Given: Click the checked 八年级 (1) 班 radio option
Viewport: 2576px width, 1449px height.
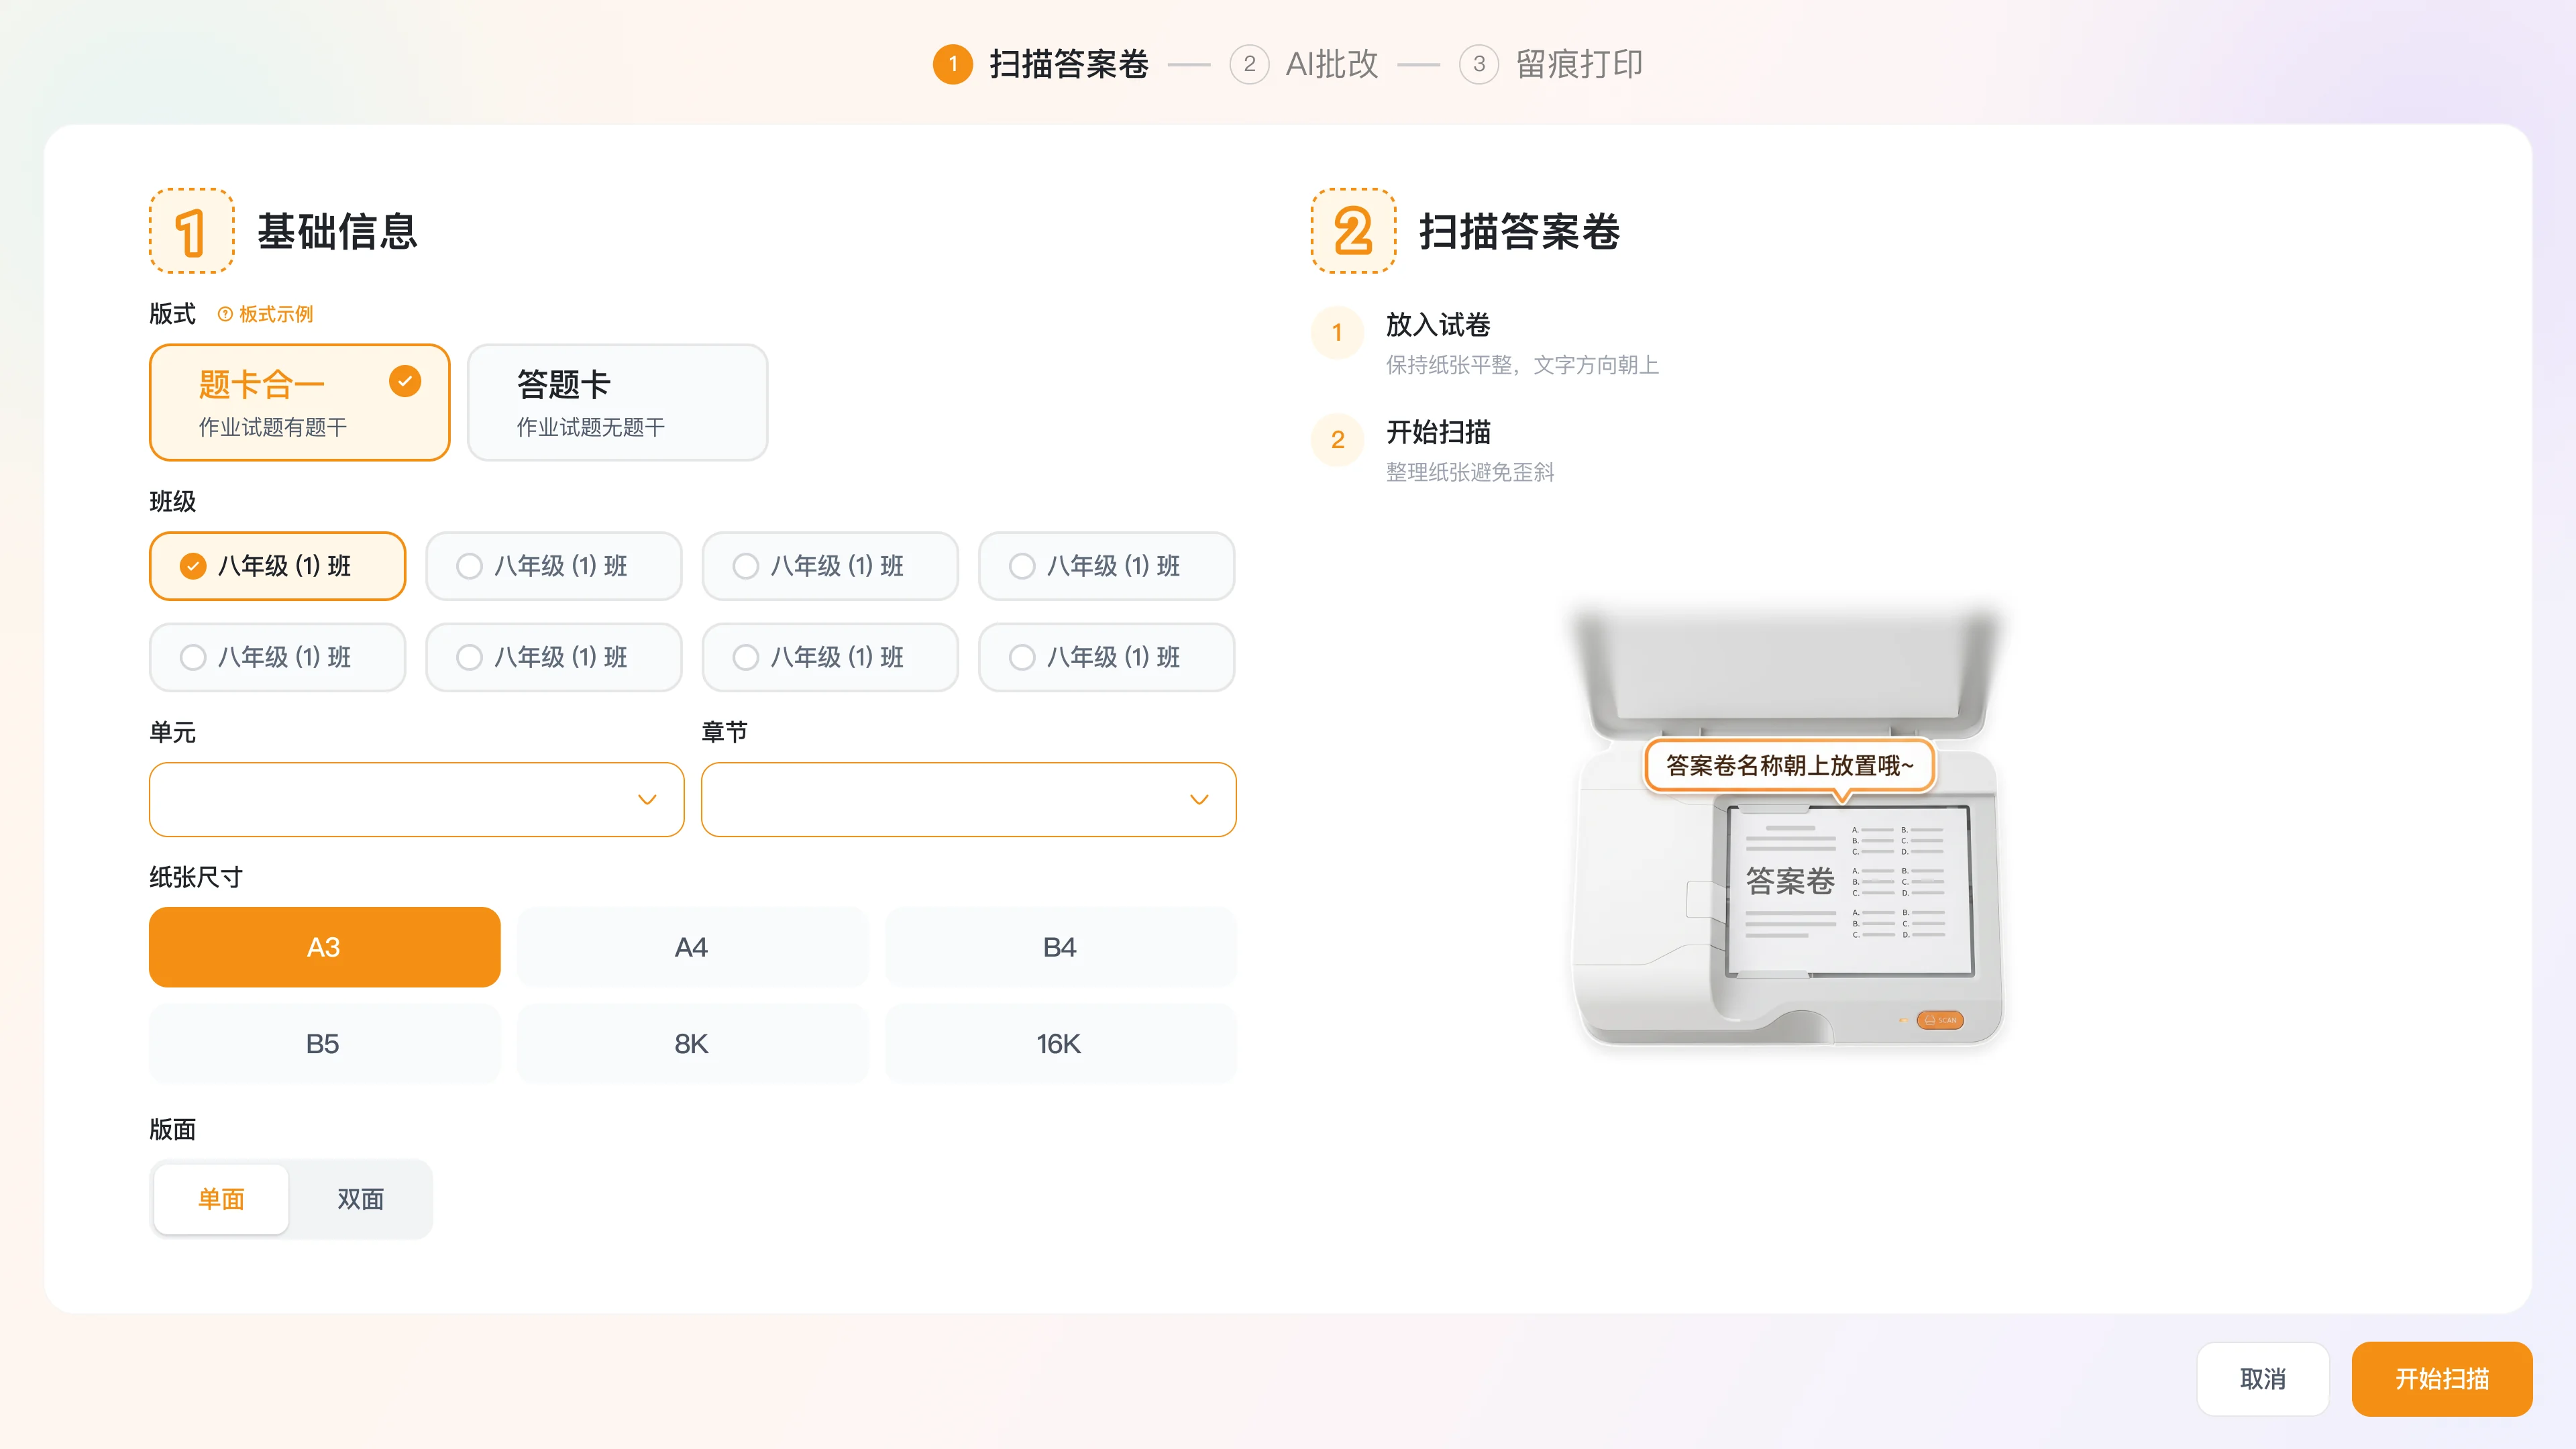Looking at the screenshot, I should [x=277, y=566].
